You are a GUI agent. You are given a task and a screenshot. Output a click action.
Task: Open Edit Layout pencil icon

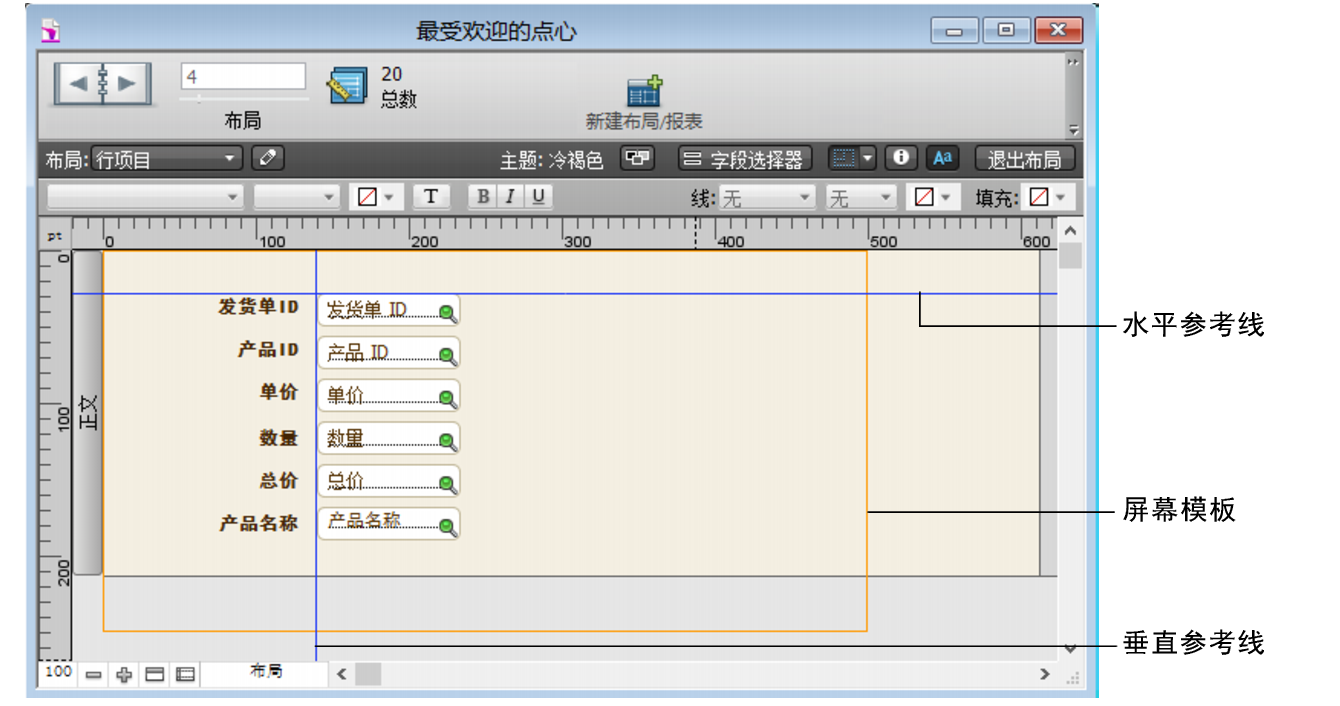click(267, 158)
